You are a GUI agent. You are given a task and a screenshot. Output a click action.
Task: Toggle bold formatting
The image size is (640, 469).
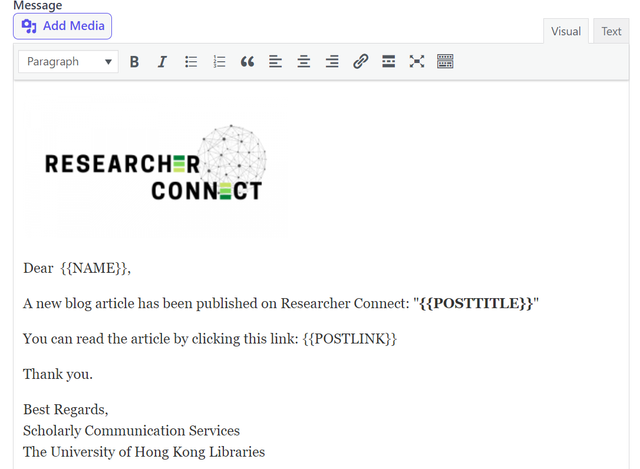(134, 62)
